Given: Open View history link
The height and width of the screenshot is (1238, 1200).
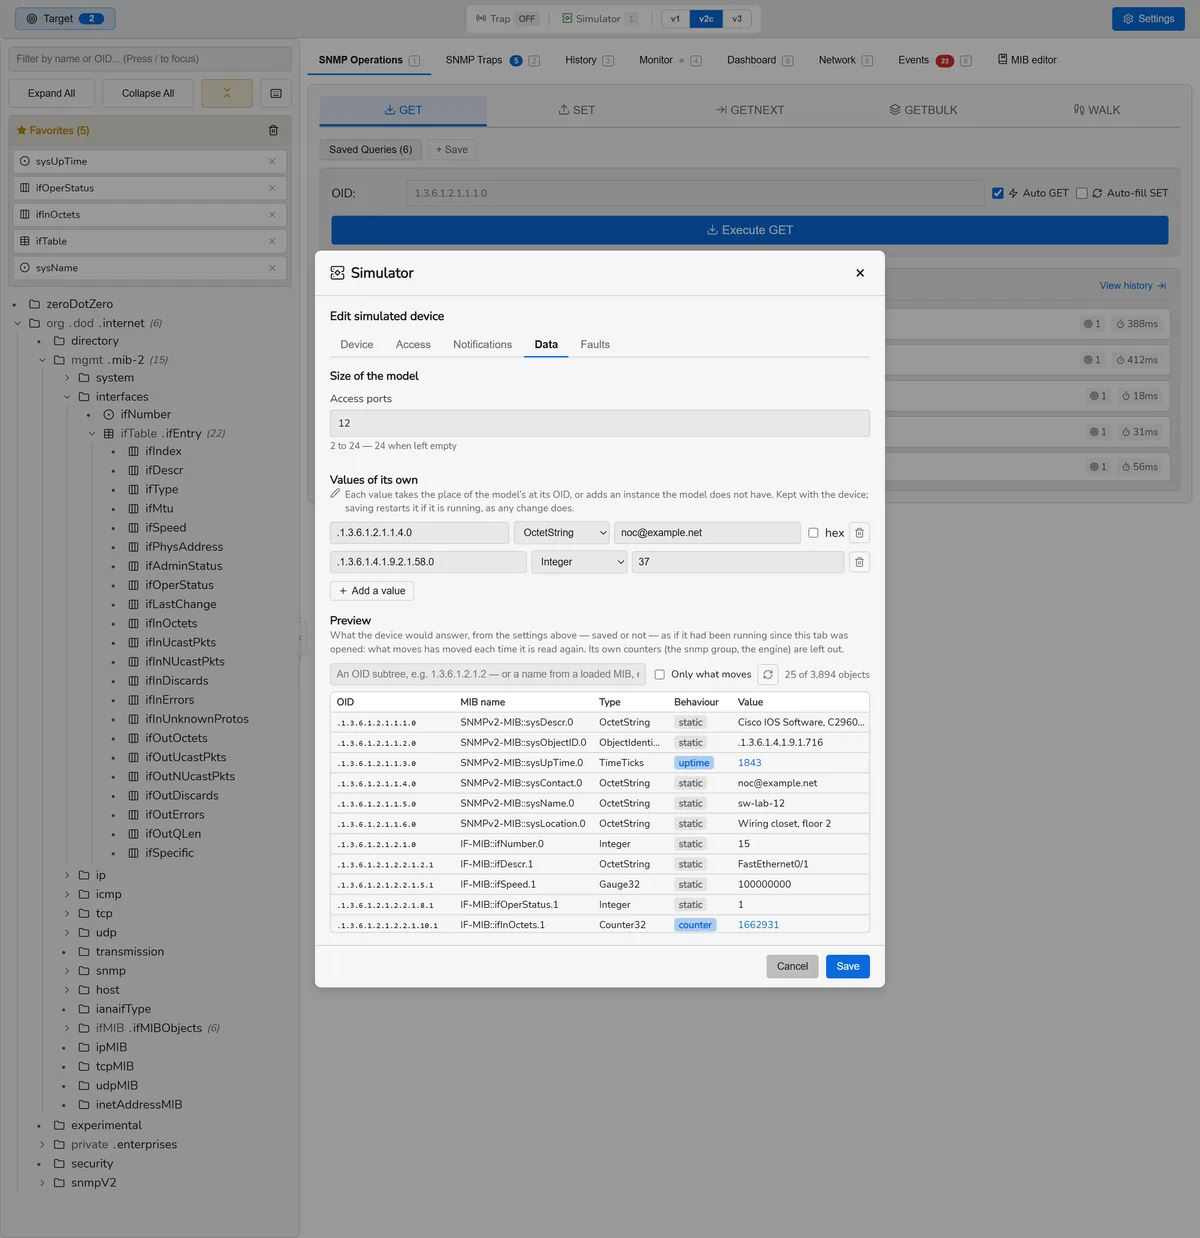Looking at the screenshot, I should pos(1133,286).
